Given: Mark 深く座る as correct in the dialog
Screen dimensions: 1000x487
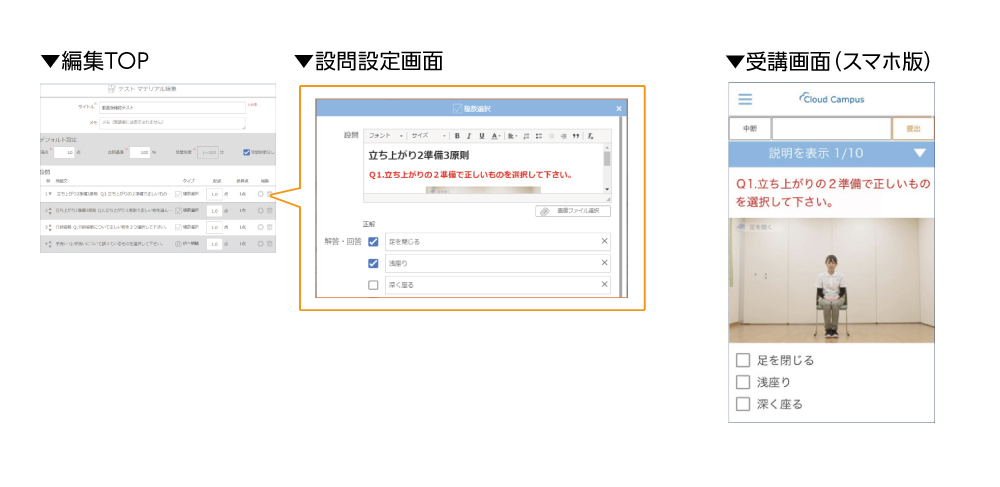Looking at the screenshot, I should (x=373, y=285).
